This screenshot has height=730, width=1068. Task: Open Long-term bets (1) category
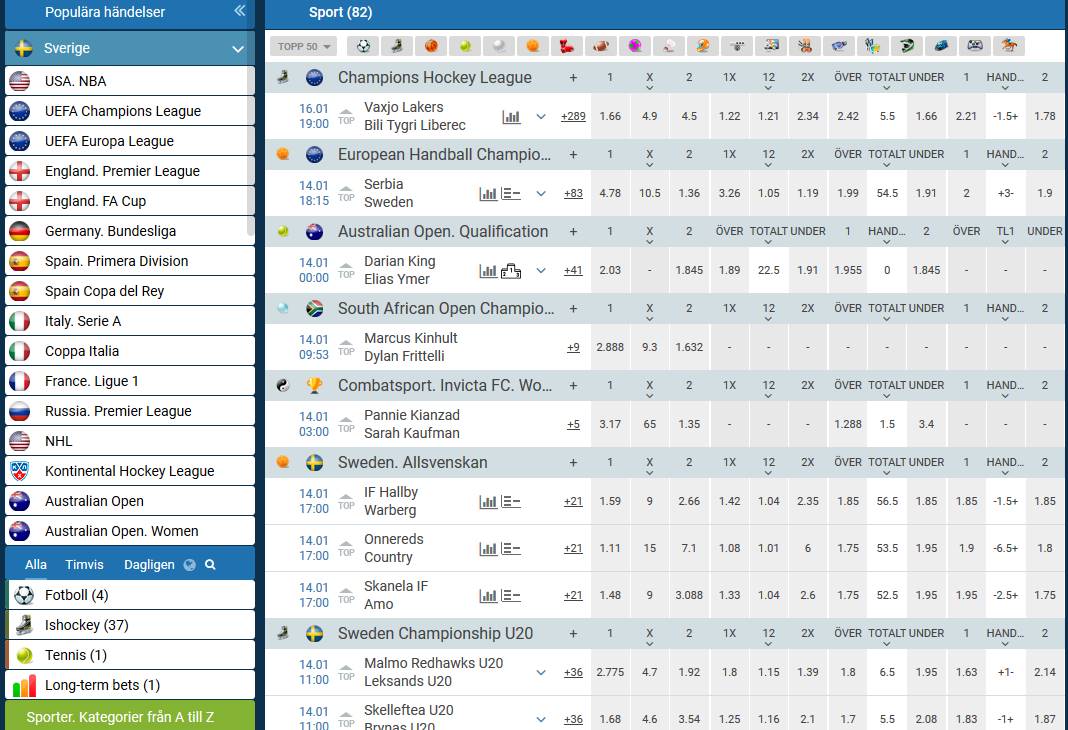[x=129, y=685]
